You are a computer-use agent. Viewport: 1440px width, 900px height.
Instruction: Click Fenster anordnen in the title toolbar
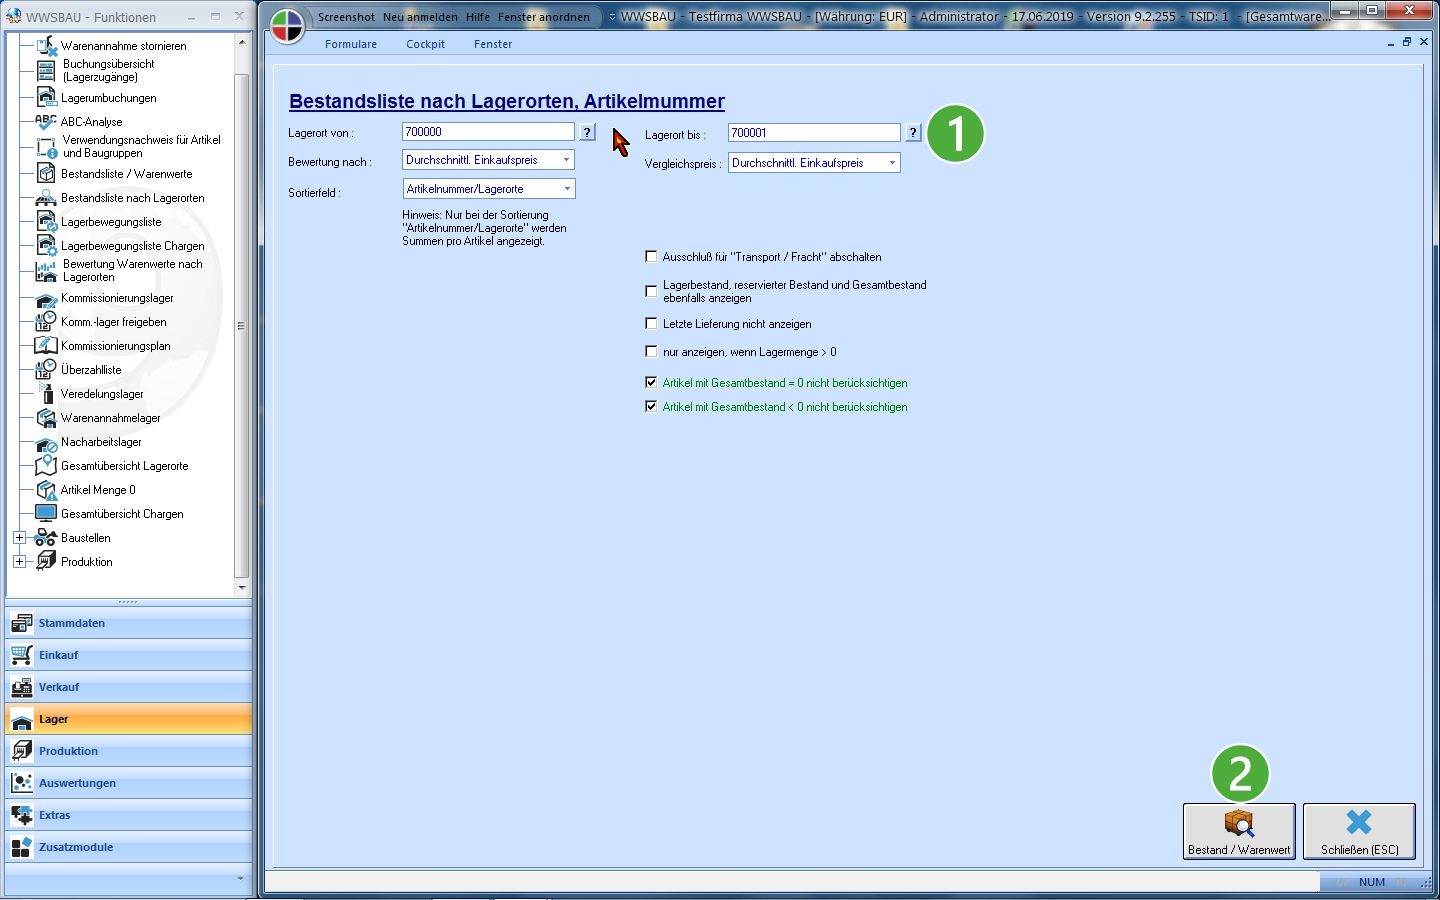click(544, 17)
